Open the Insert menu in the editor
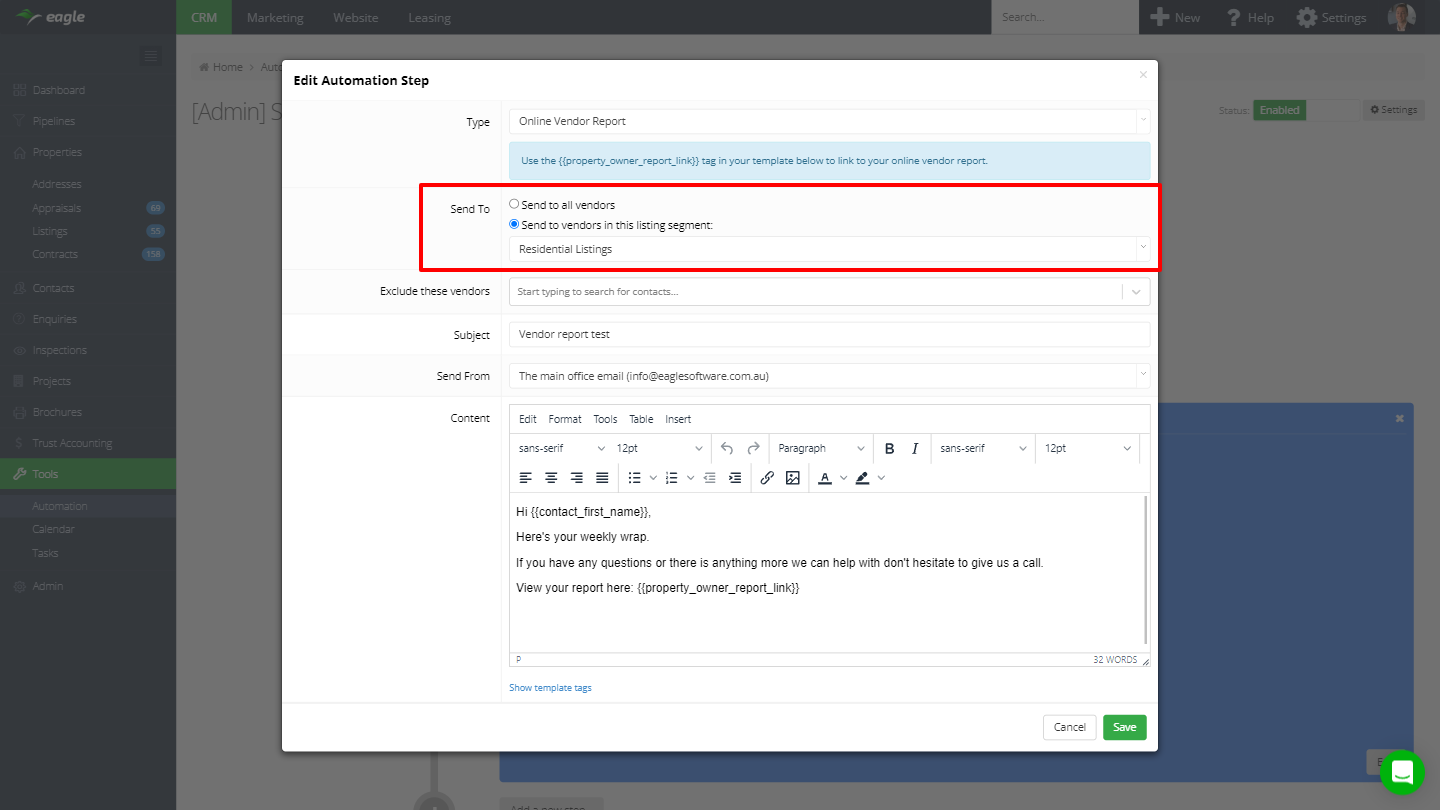The height and width of the screenshot is (810, 1440). pos(678,419)
